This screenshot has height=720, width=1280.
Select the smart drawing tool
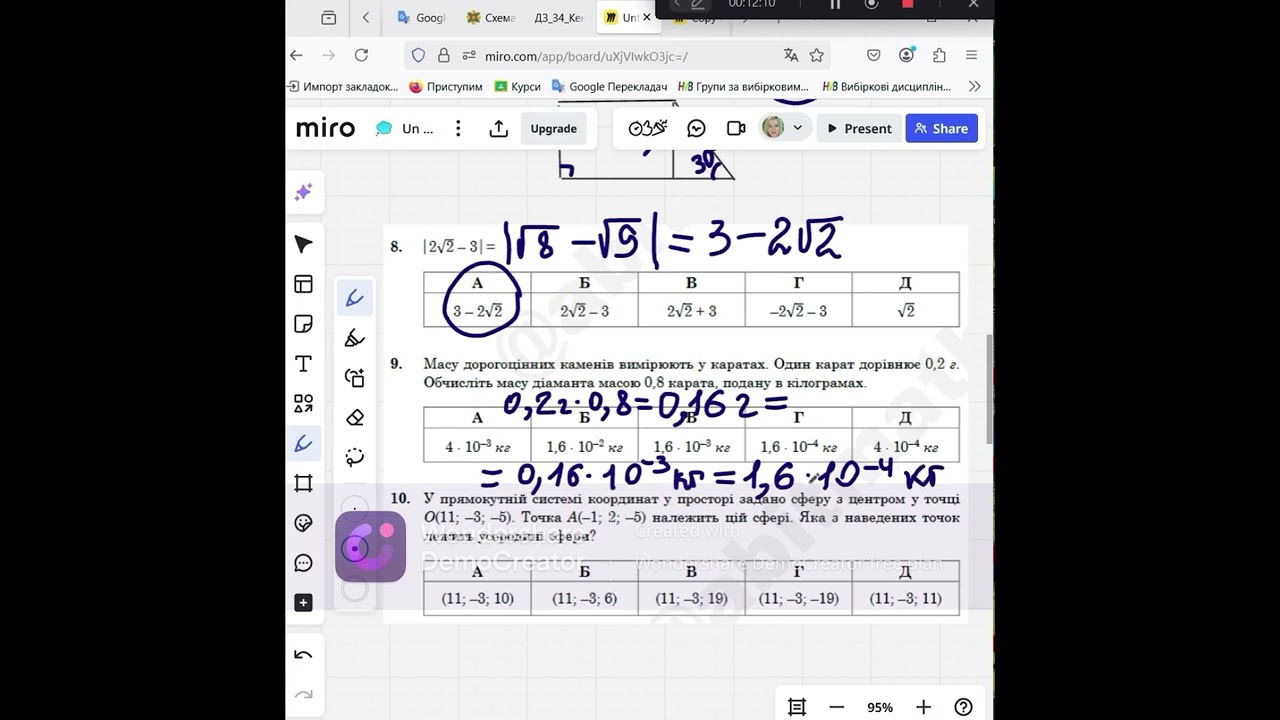pos(355,378)
